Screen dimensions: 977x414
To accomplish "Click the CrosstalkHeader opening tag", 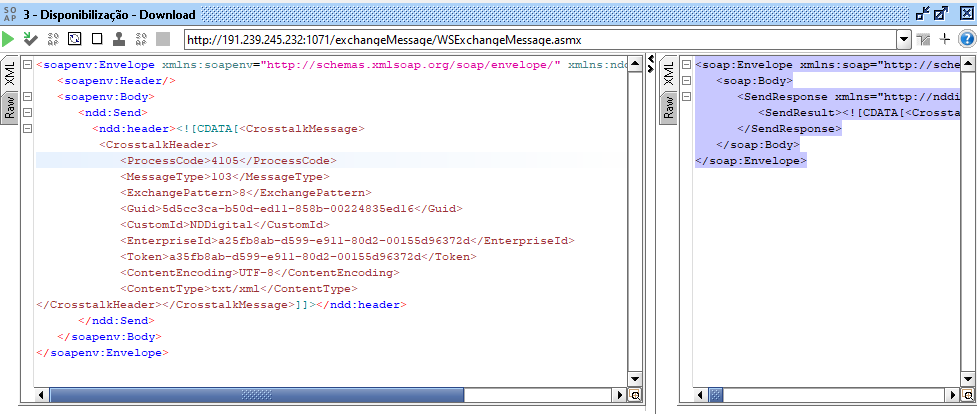I will (158, 145).
